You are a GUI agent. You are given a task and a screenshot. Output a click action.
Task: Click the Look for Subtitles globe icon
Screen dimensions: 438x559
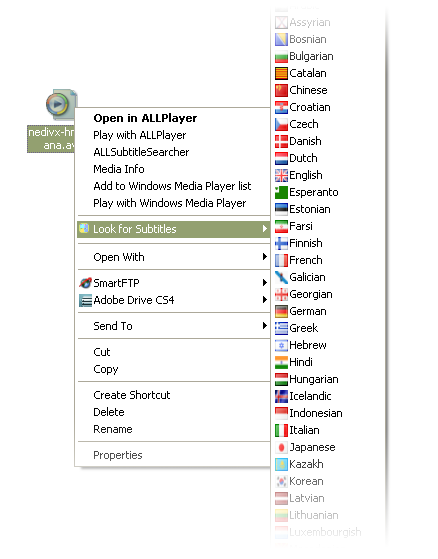pyautogui.click(x=84, y=229)
